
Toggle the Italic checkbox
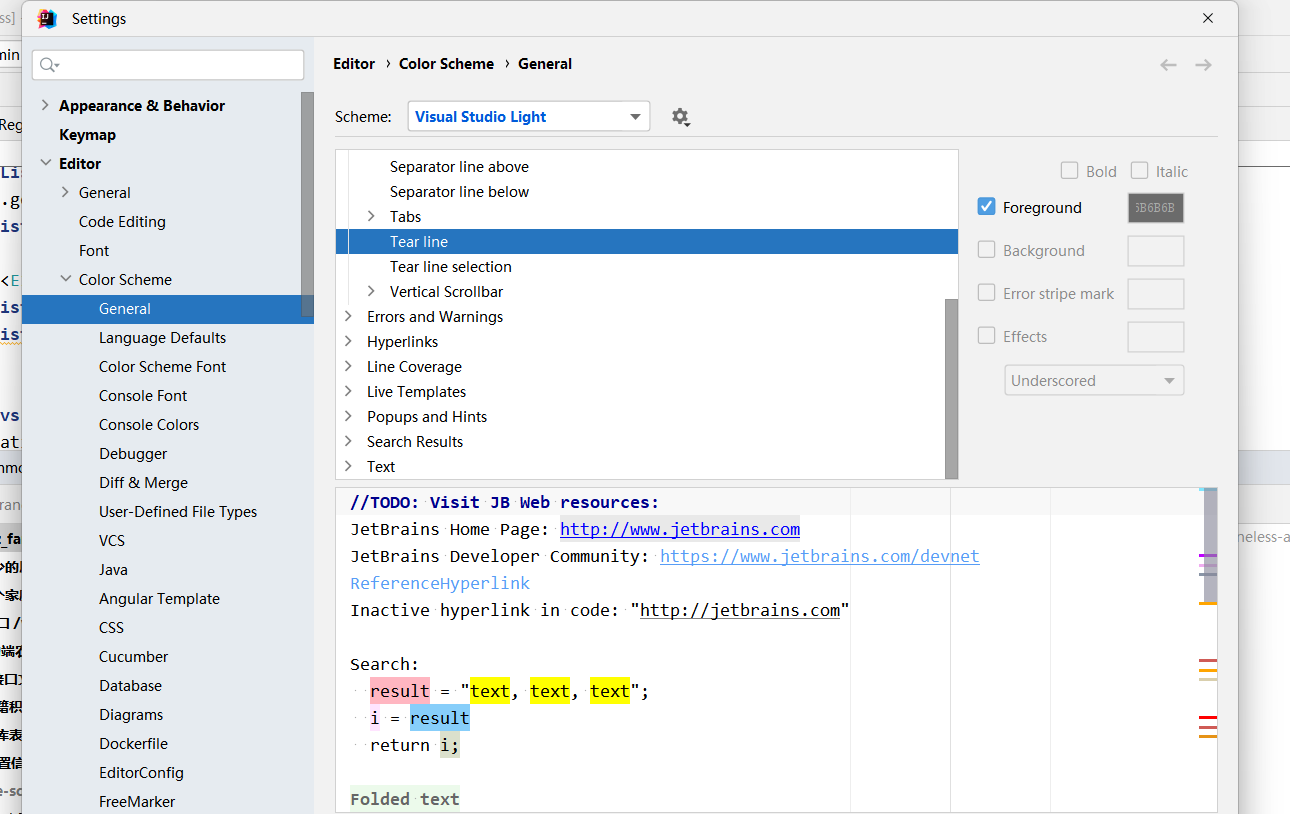click(x=1139, y=171)
